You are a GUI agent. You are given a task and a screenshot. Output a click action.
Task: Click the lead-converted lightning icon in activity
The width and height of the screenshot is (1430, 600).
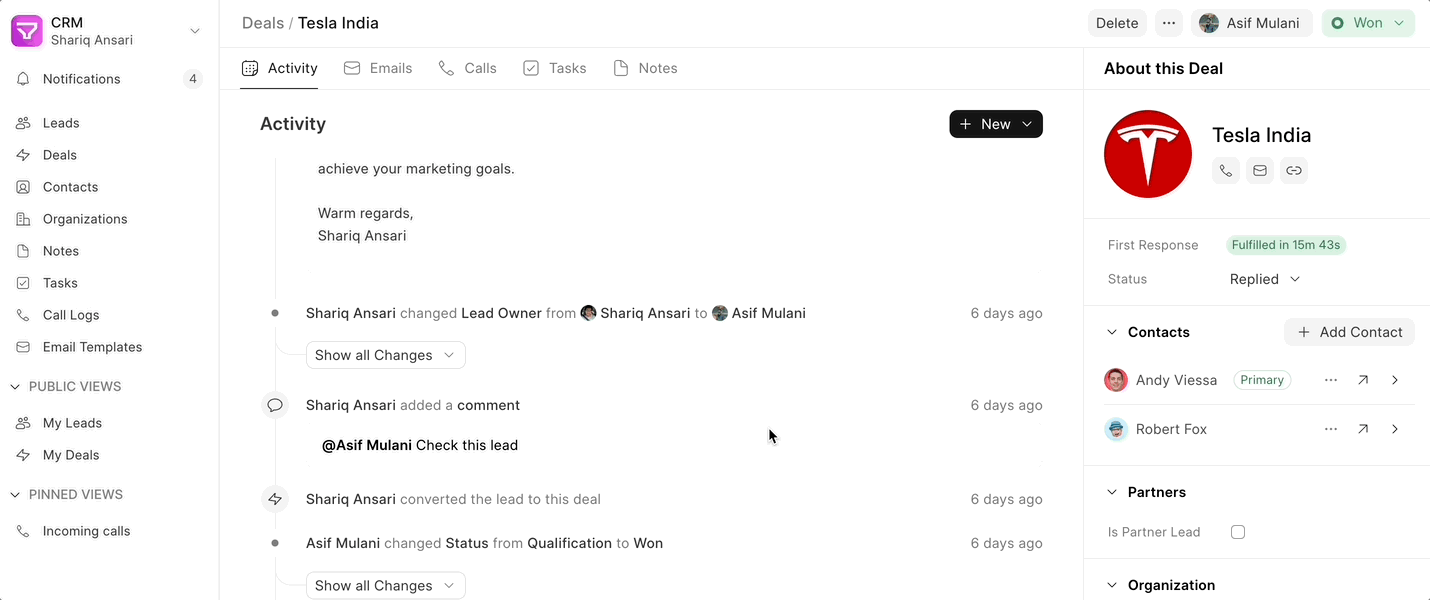tap(275, 499)
